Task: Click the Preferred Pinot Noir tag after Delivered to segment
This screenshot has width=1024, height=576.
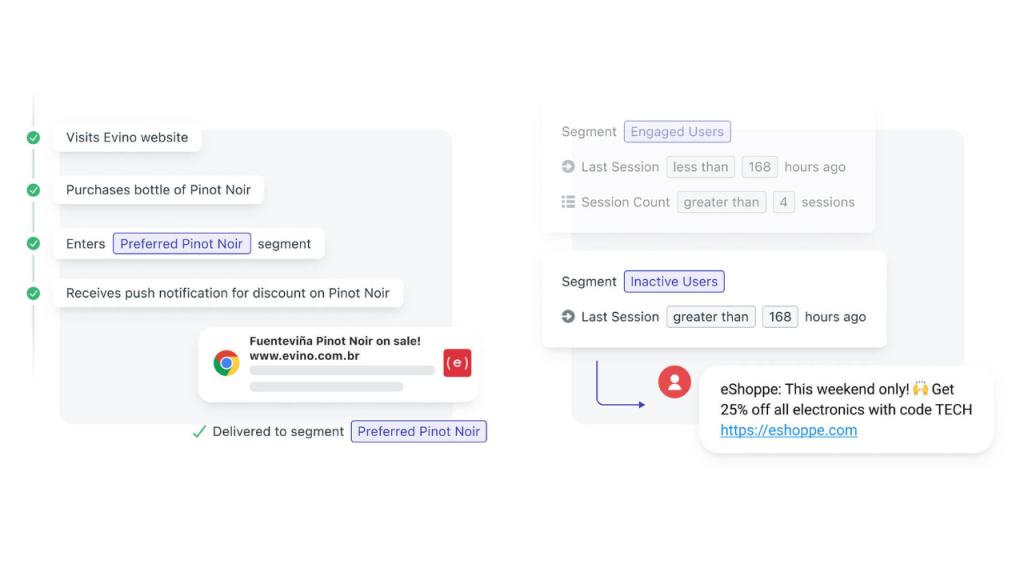Action: coord(419,432)
